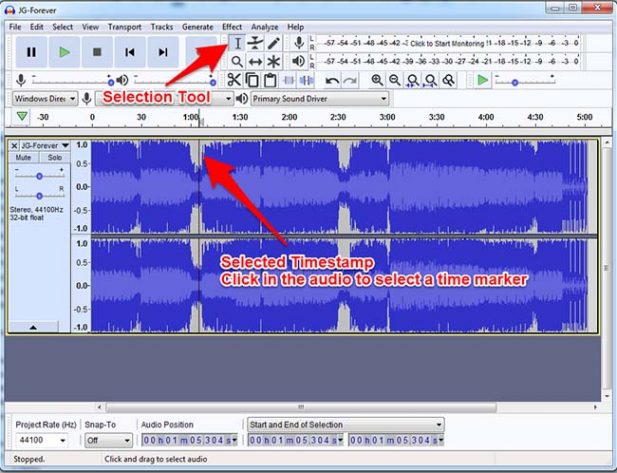Select the Envelope tool

point(255,43)
